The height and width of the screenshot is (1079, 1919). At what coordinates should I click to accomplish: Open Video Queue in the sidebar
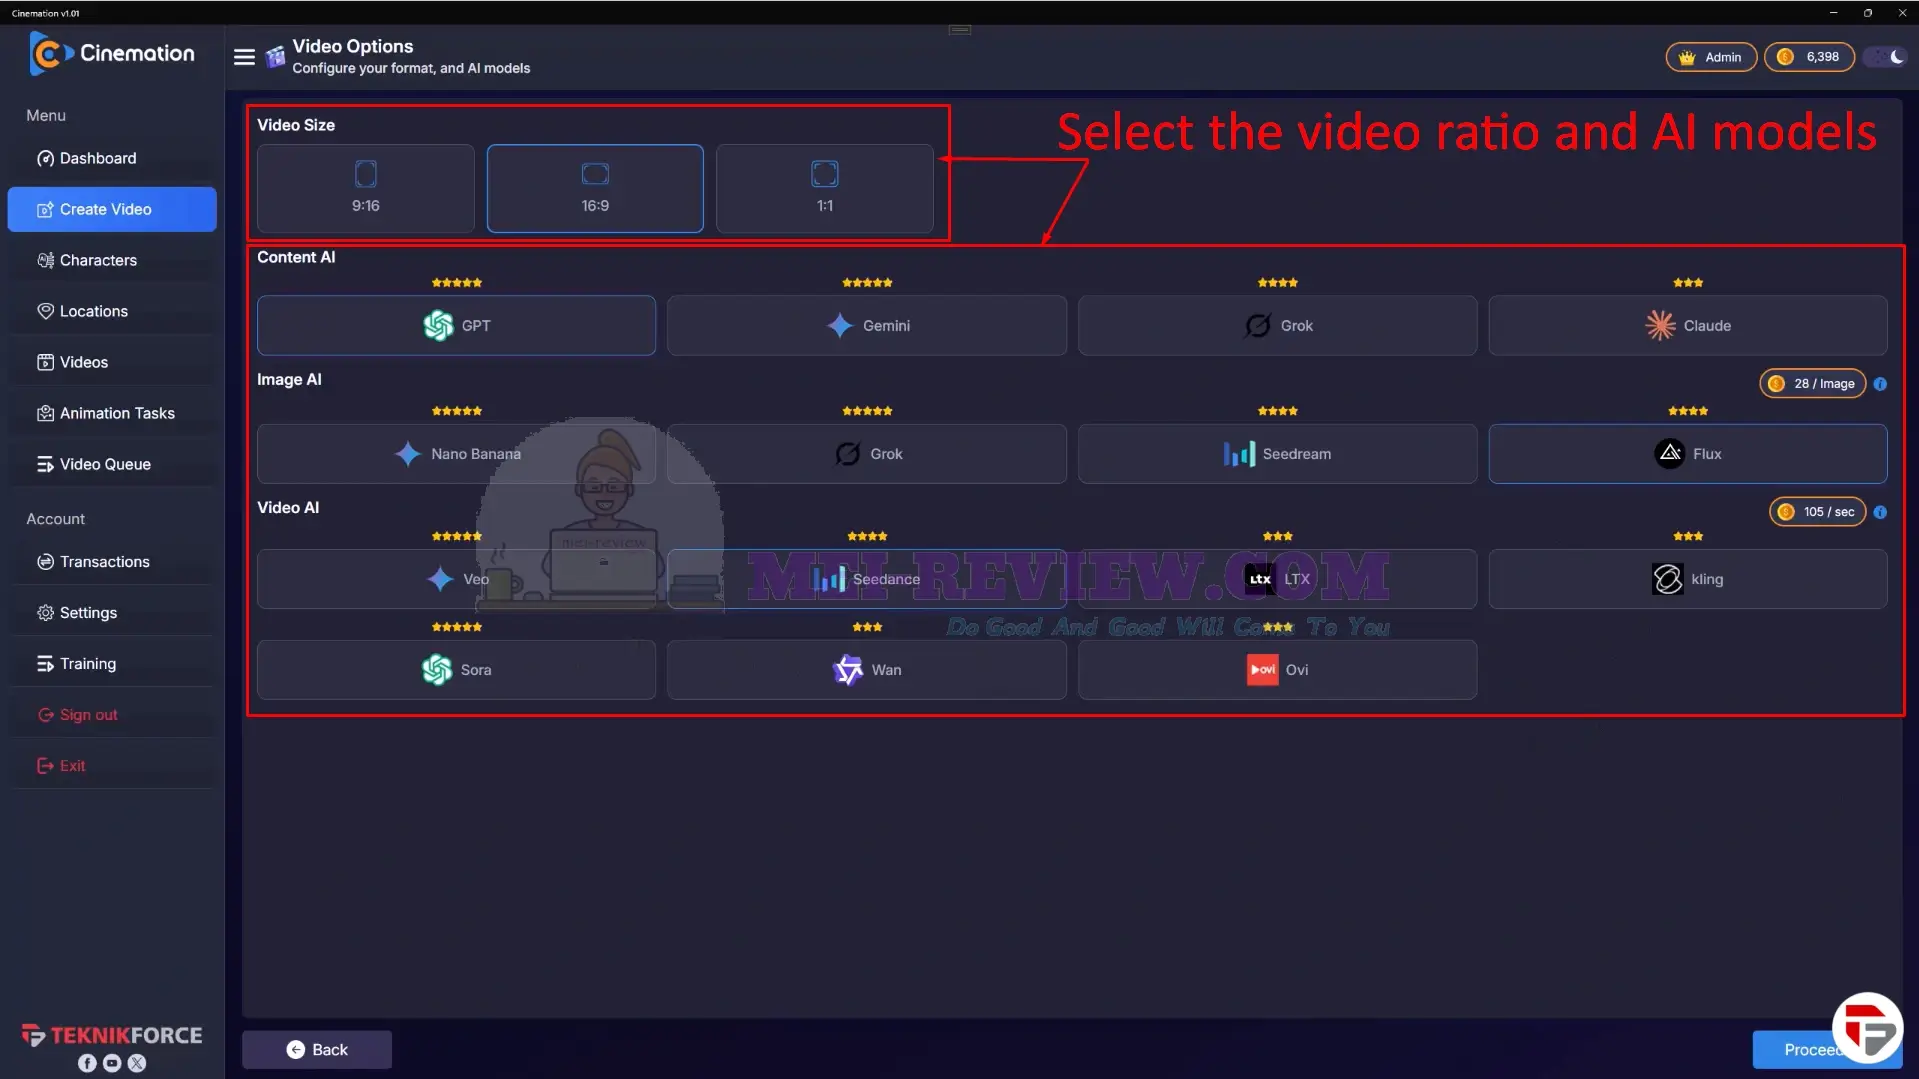112,464
